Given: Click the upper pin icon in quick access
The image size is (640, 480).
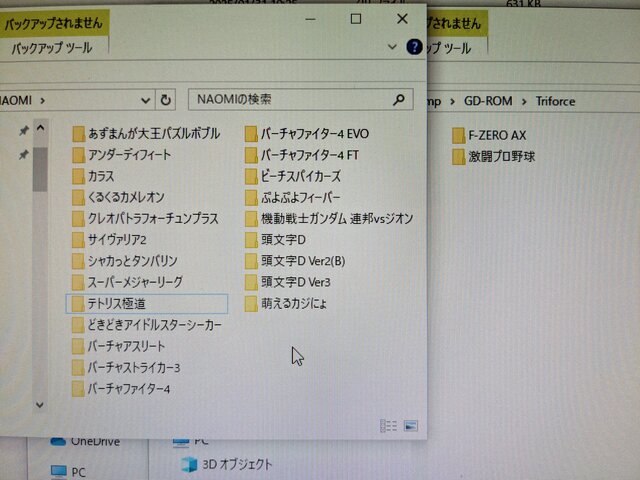Looking at the screenshot, I should [x=24, y=131].
